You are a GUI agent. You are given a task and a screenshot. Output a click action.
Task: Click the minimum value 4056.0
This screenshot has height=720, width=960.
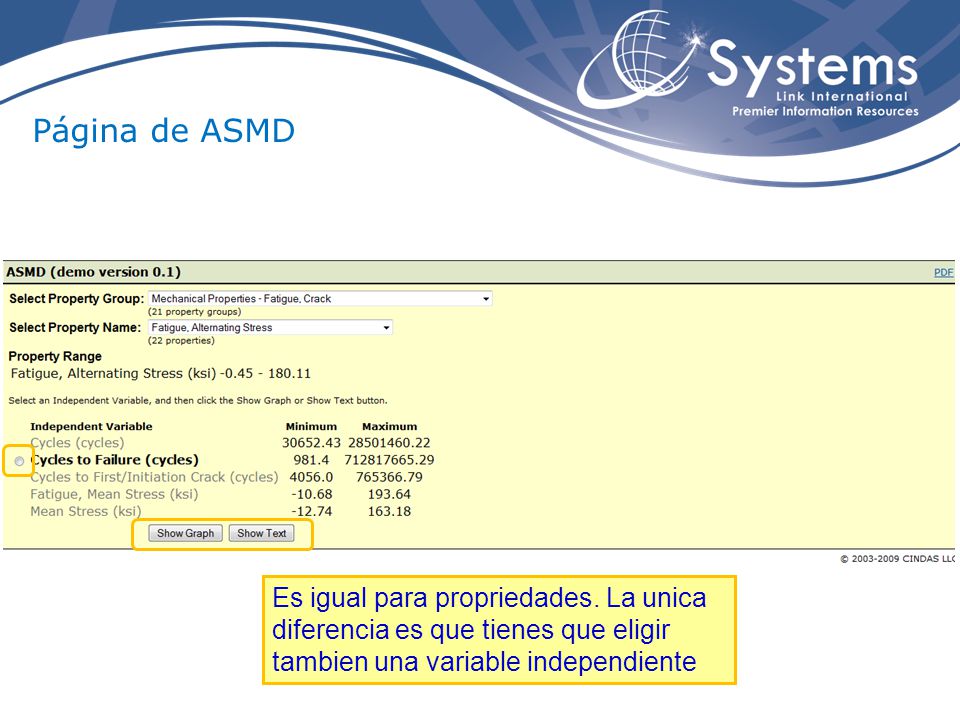pos(311,477)
